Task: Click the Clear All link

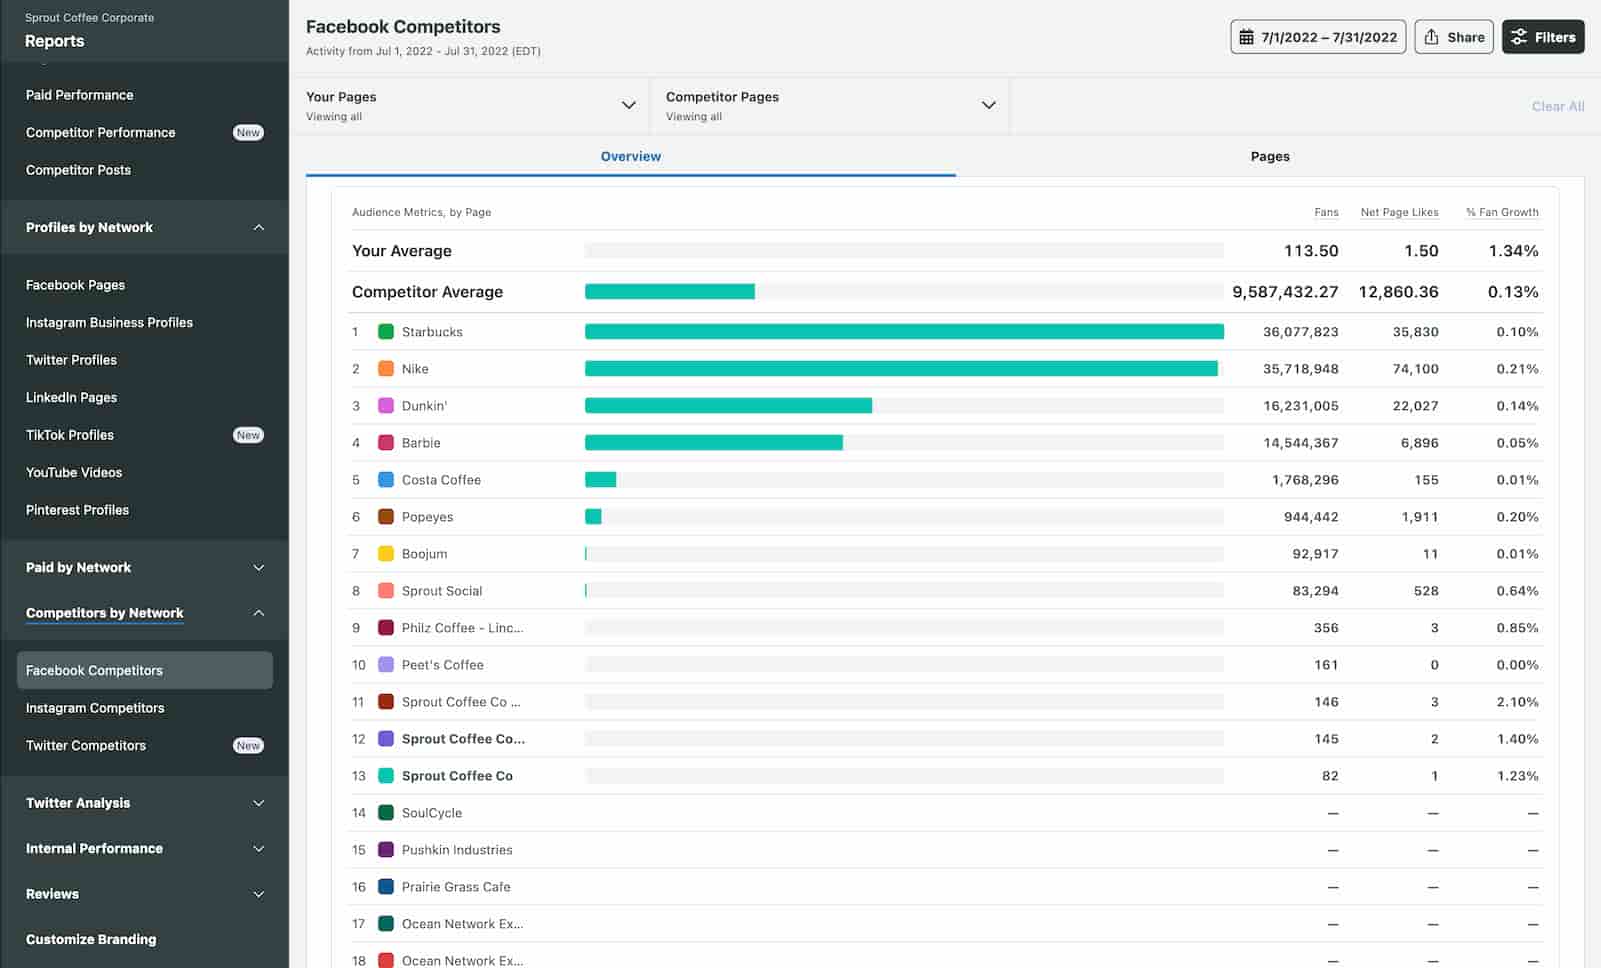Action: (1557, 106)
